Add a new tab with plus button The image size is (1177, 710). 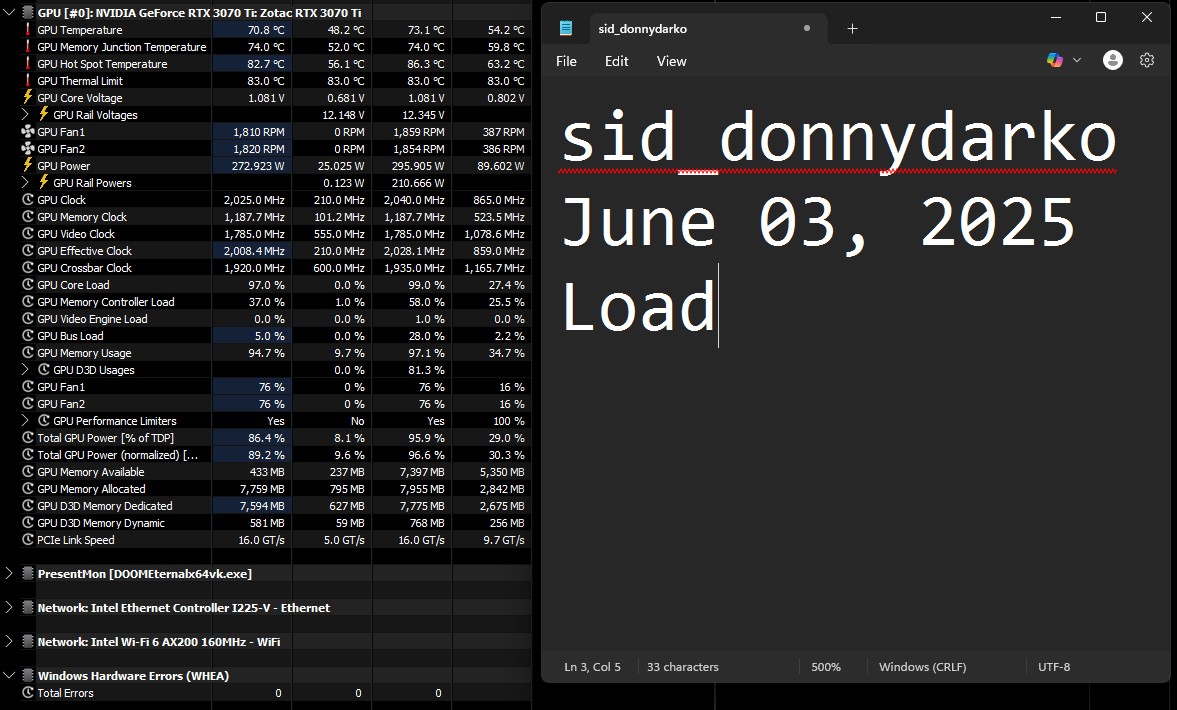click(x=852, y=29)
